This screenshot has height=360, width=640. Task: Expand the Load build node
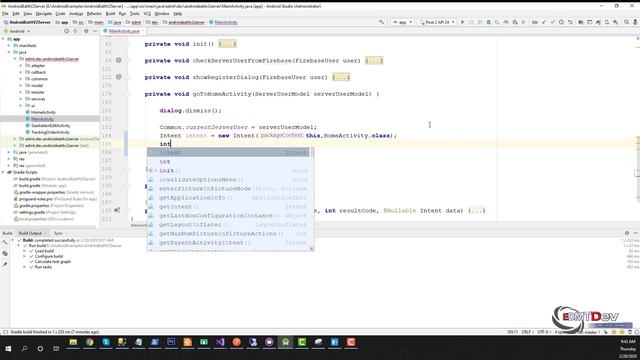click(24, 251)
